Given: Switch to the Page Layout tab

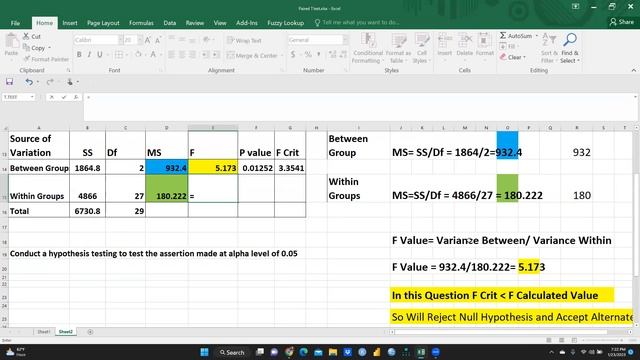Looking at the screenshot, I should (103, 23).
